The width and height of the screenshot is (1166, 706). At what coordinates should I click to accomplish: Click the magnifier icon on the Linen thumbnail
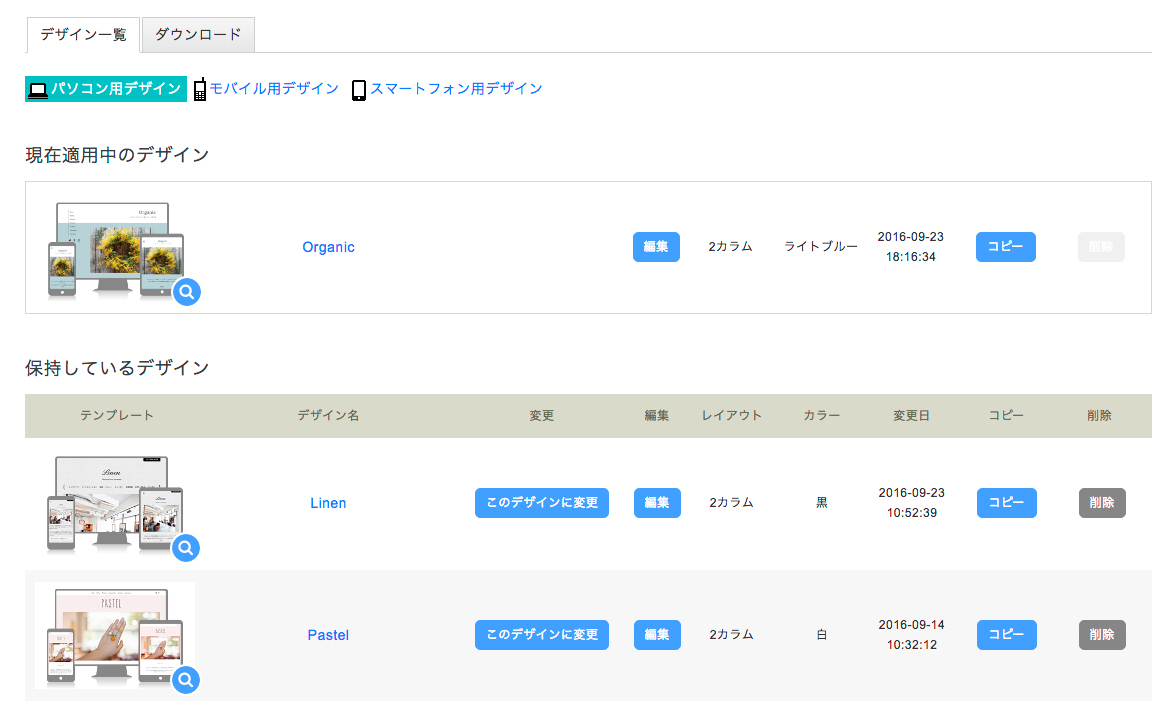(187, 548)
